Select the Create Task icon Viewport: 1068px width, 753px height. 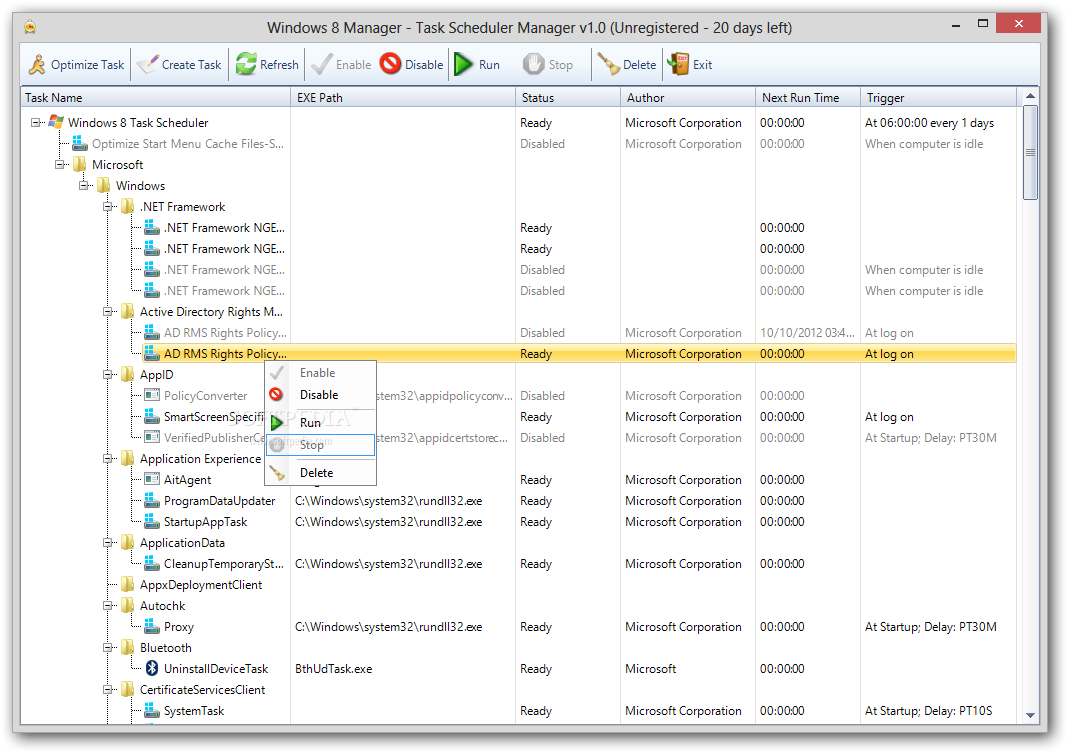click(146, 63)
